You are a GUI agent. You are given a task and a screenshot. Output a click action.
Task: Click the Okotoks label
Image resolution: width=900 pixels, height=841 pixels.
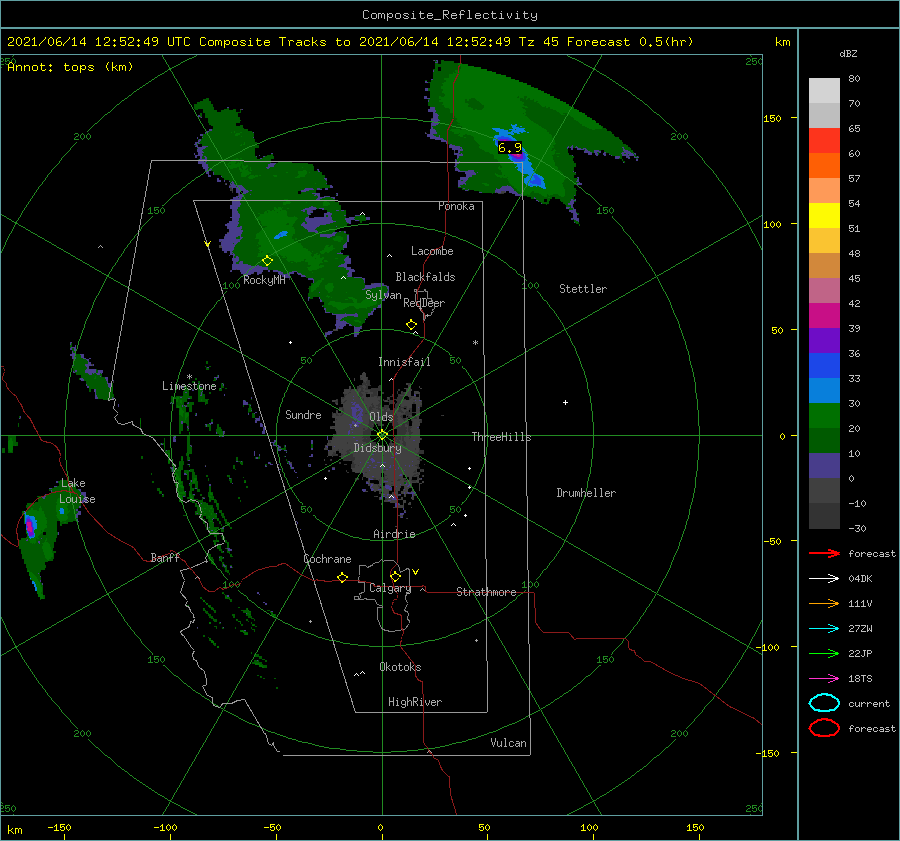click(x=400, y=667)
